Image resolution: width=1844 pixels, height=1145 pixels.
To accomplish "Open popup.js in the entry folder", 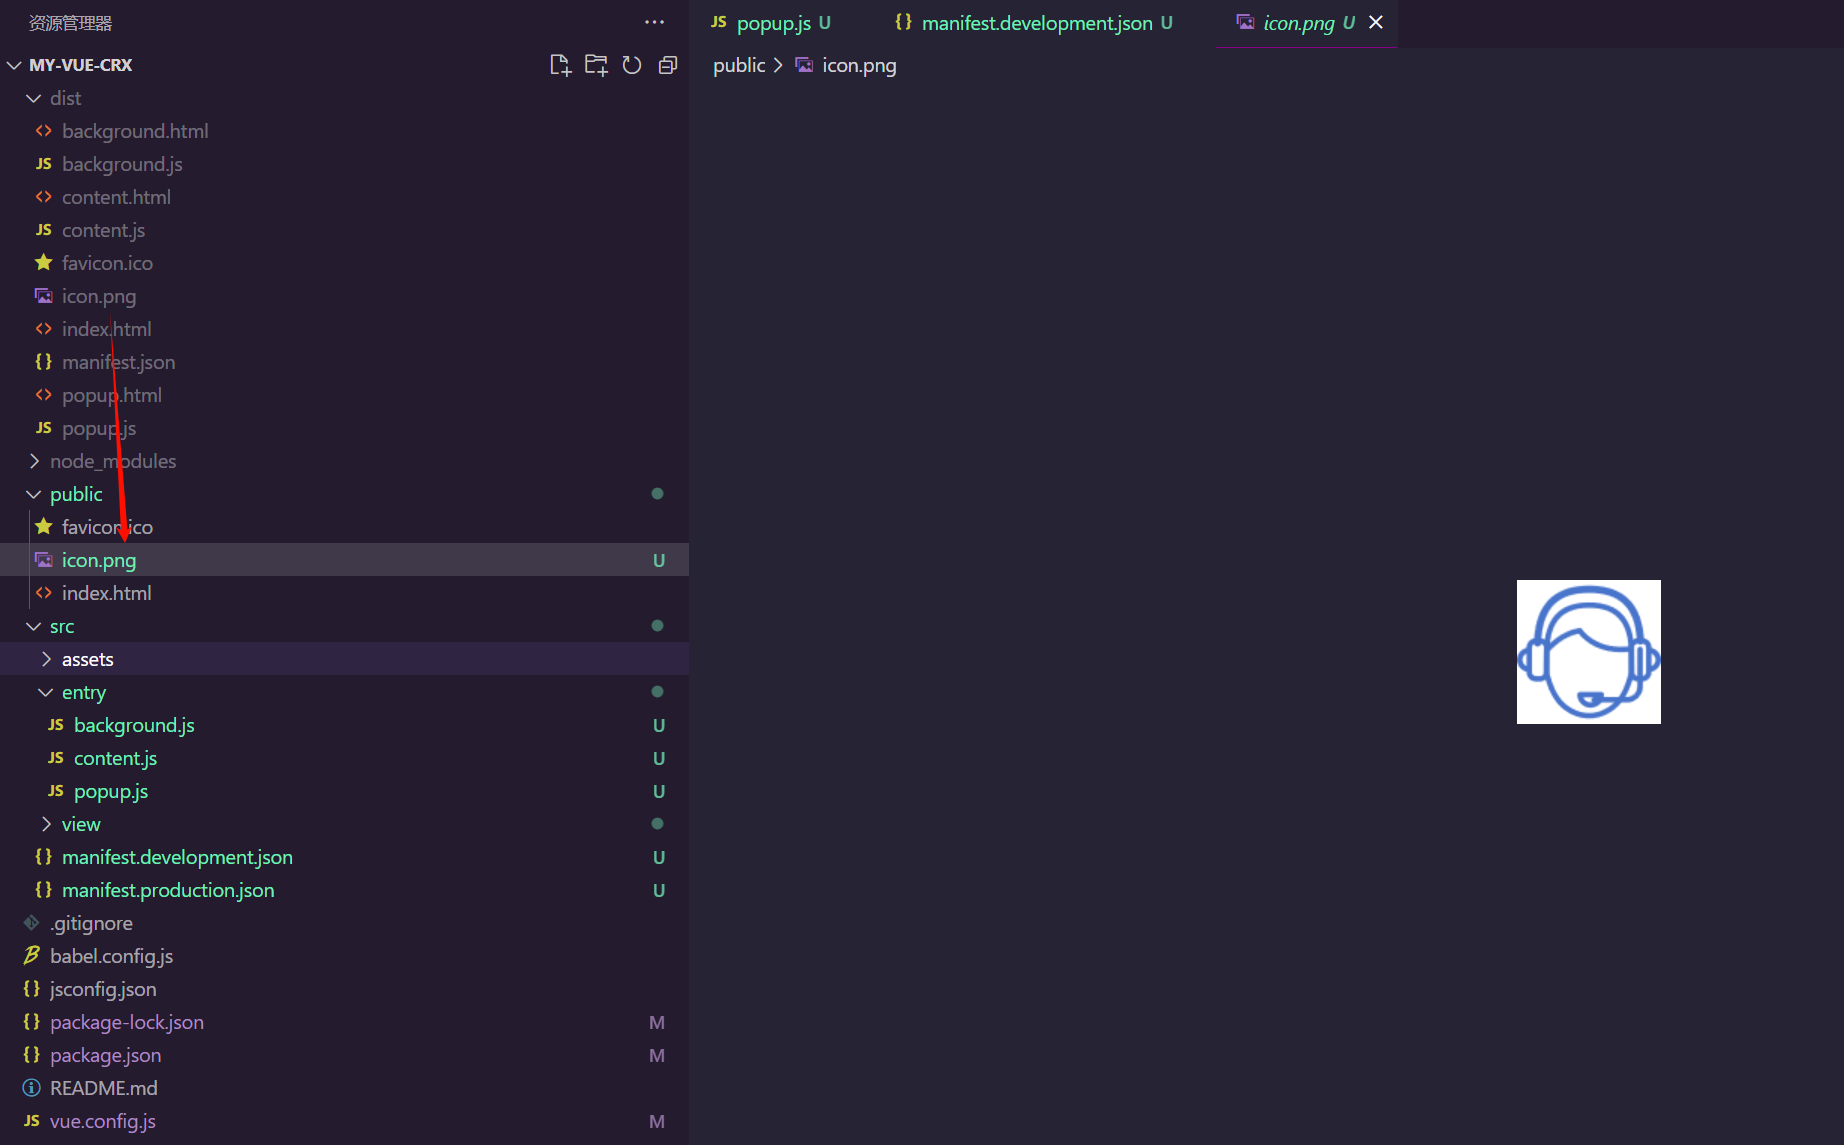I will (111, 791).
